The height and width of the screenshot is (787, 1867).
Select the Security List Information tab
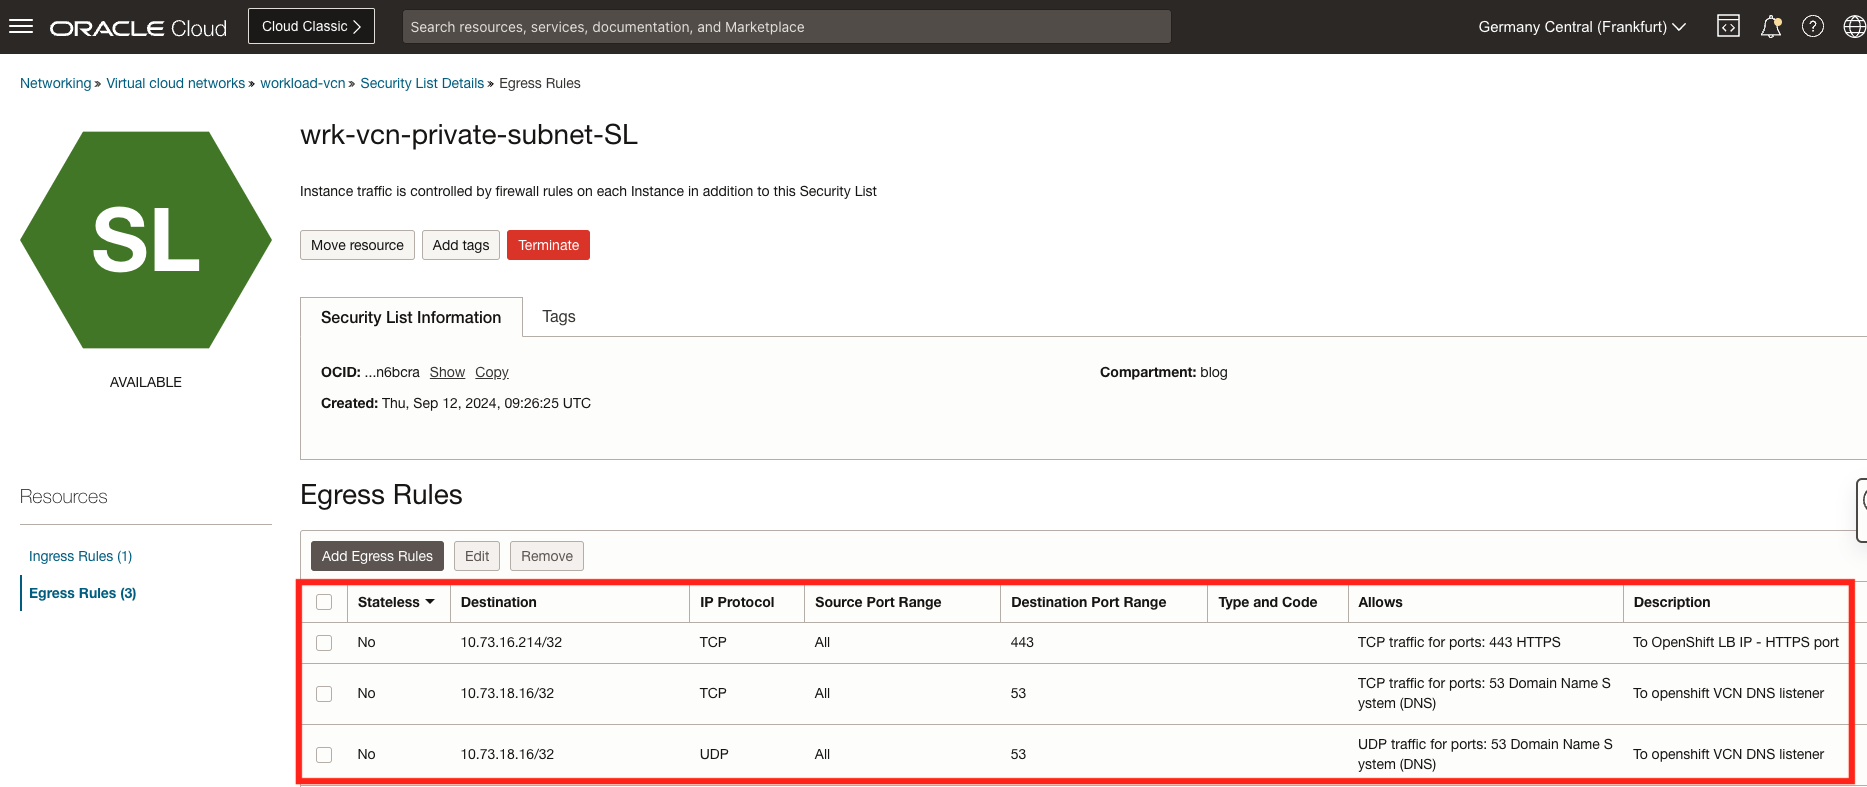[x=411, y=317]
